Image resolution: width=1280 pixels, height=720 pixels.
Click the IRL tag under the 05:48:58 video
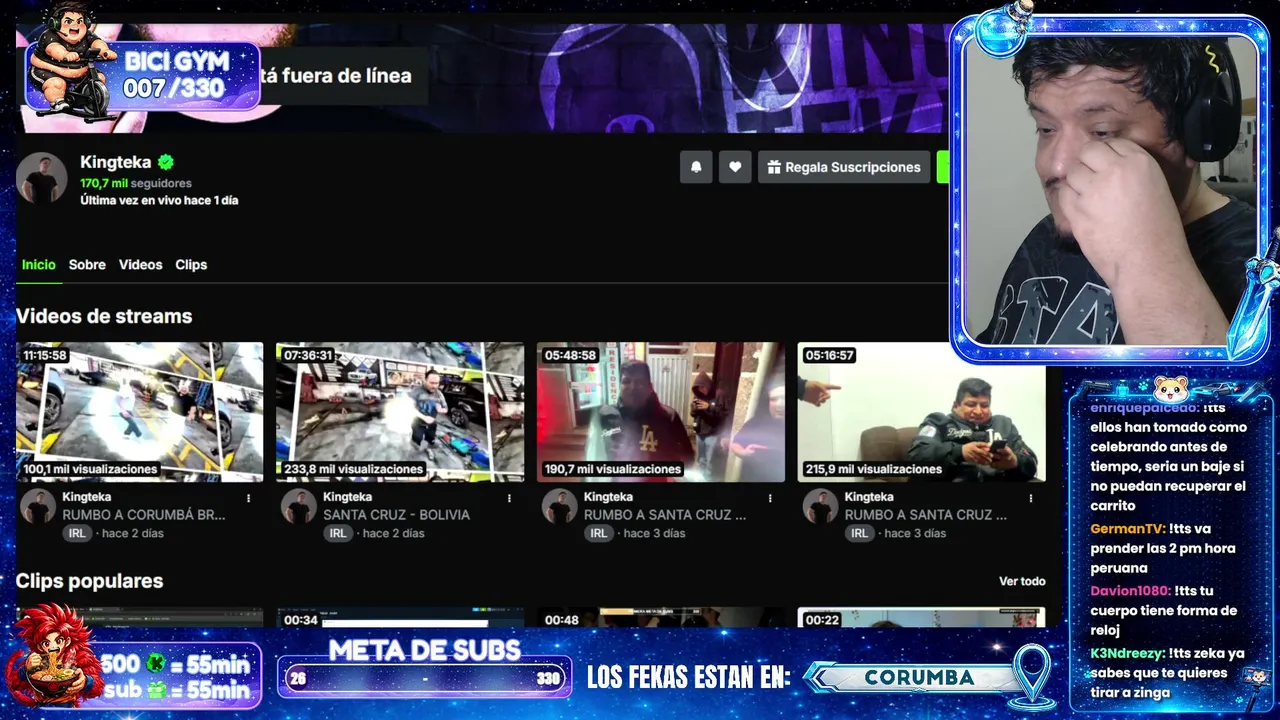(598, 534)
